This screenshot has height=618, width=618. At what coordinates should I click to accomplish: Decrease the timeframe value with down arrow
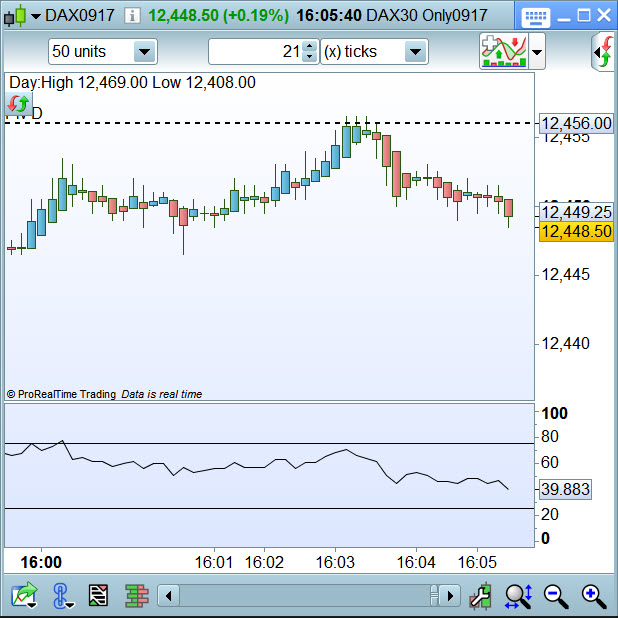310,57
